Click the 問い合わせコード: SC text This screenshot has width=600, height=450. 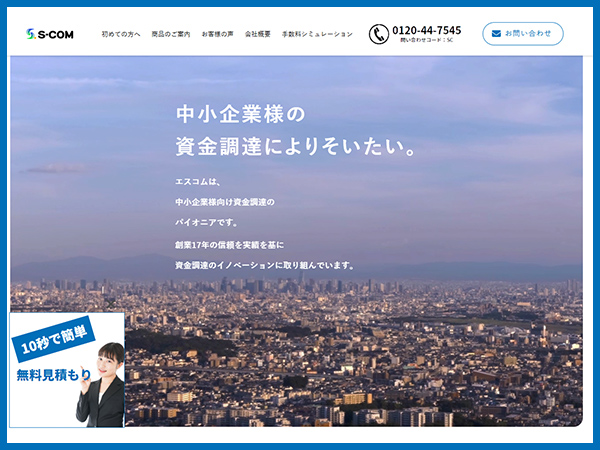tap(427, 41)
